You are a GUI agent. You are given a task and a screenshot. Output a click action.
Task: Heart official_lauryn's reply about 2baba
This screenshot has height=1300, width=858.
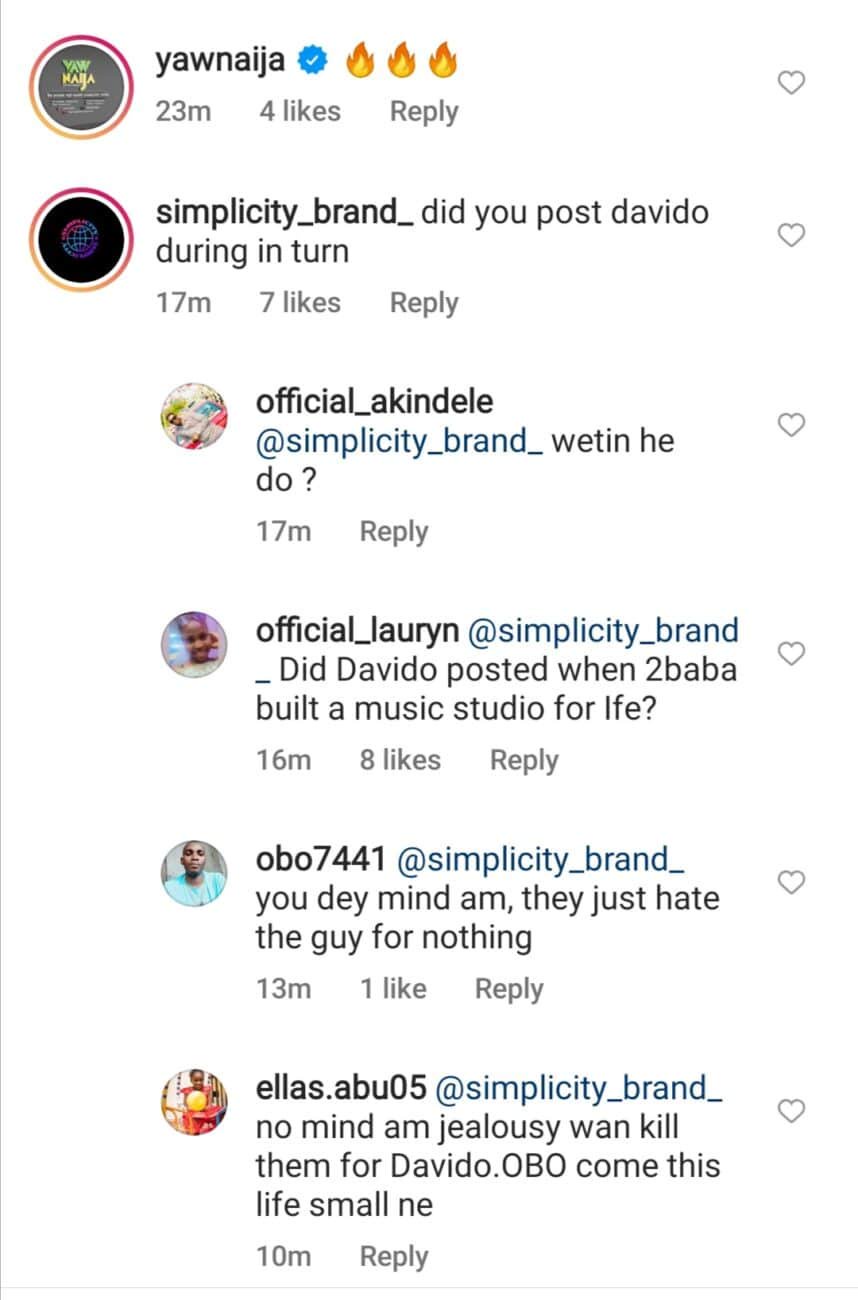pos(791,654)
